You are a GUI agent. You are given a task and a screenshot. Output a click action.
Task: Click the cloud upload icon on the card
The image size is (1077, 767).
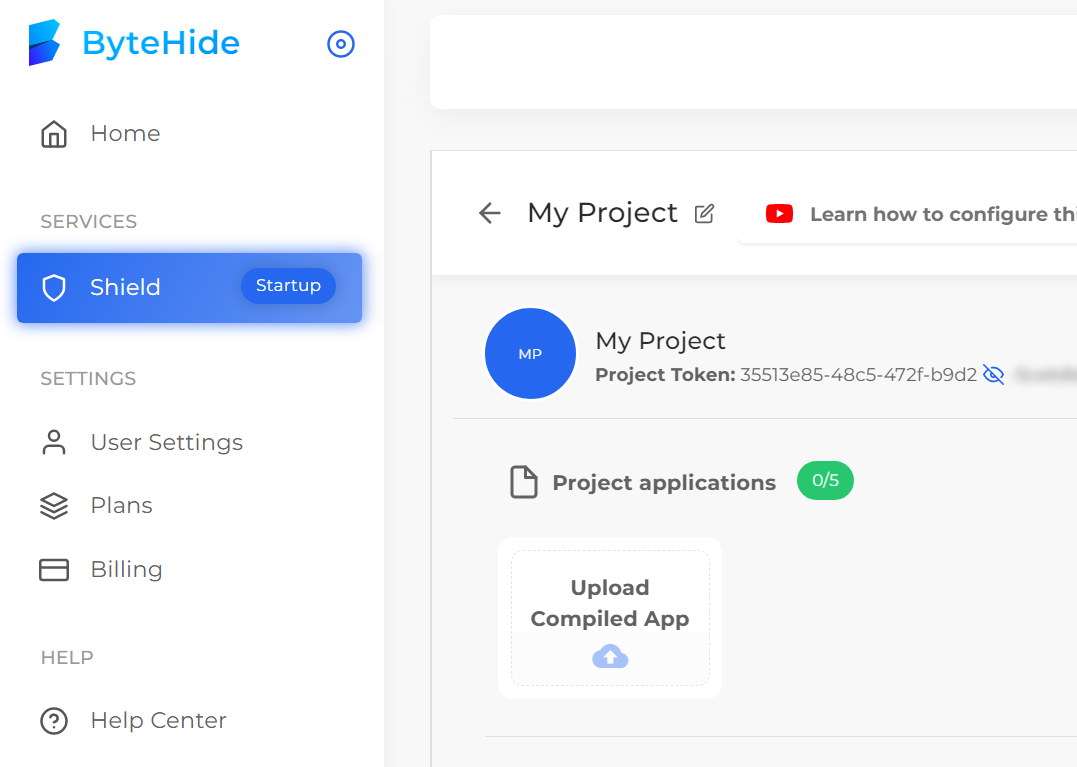(609, 656)
